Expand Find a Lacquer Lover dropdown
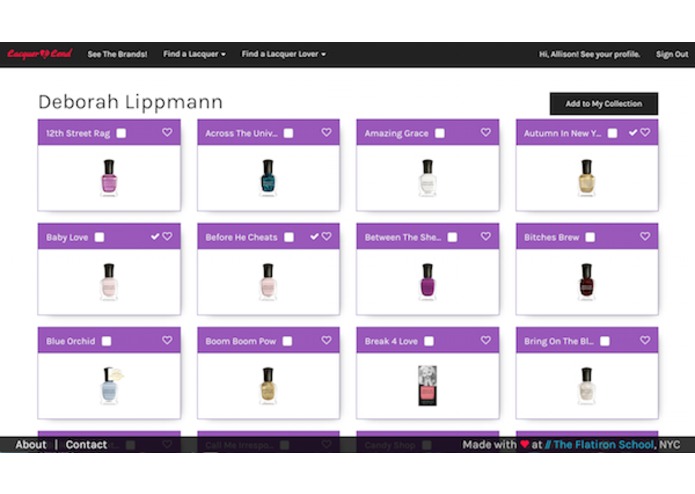Image resolution: width=695 pixels, height=494 pixels. 284,54
